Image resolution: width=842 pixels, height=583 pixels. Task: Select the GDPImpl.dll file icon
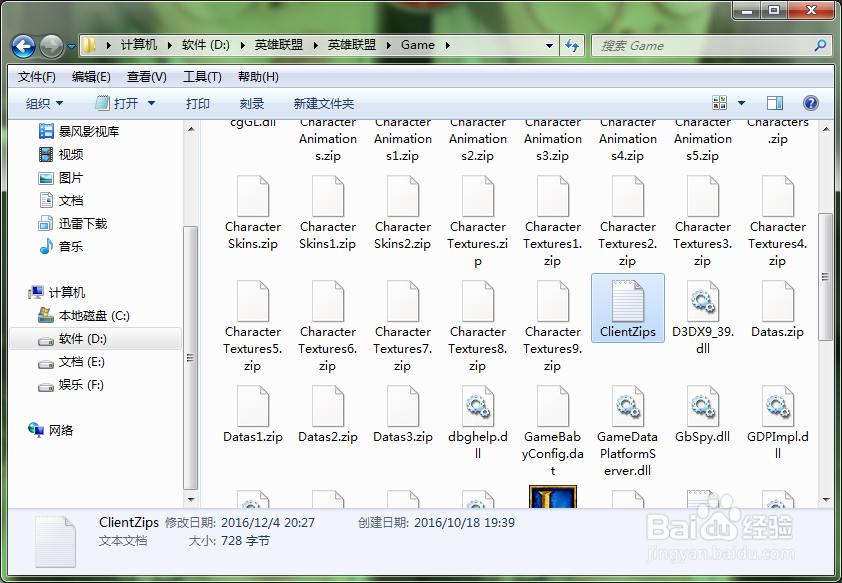point(778,406)
